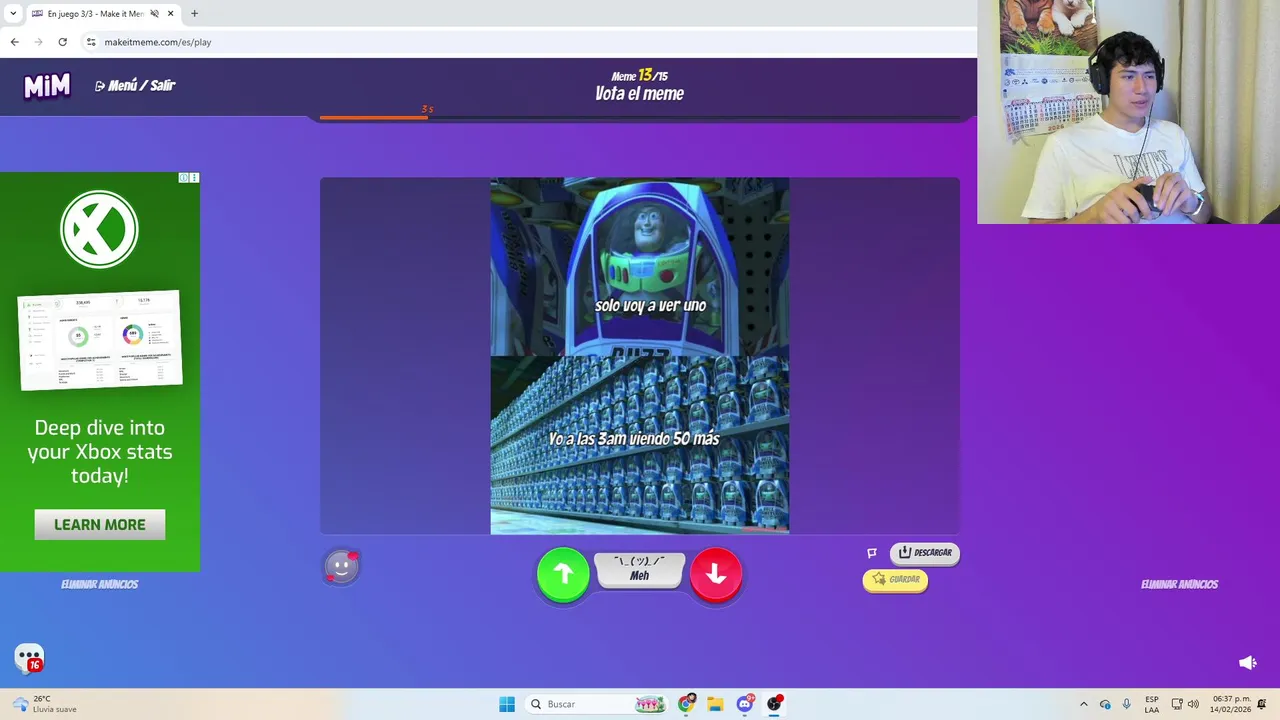Open the weather widget showing 26°C
The image size is (1280, 720).
[45, 704]
